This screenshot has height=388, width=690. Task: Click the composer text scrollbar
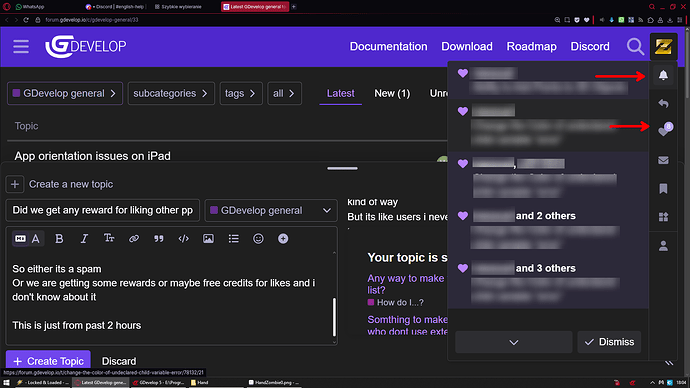tap(334, 317)
